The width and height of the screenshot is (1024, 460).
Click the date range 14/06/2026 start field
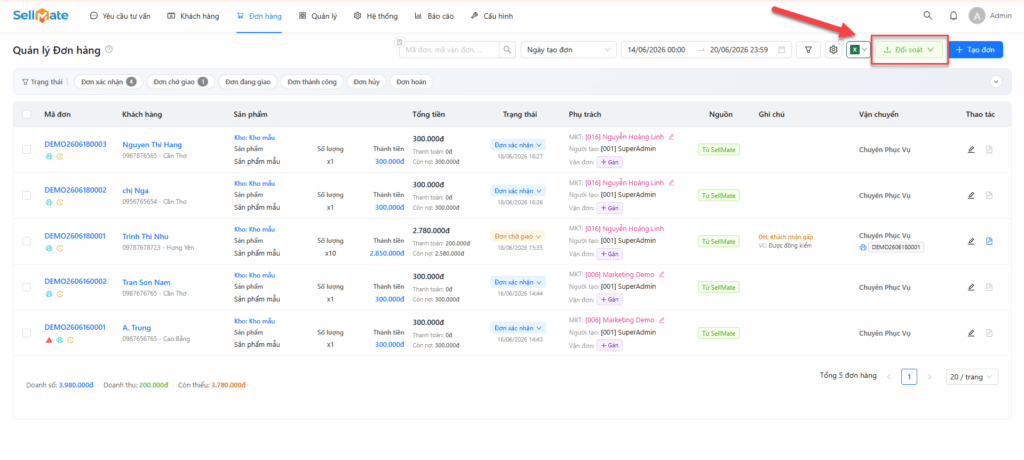[x=656, y=50]
